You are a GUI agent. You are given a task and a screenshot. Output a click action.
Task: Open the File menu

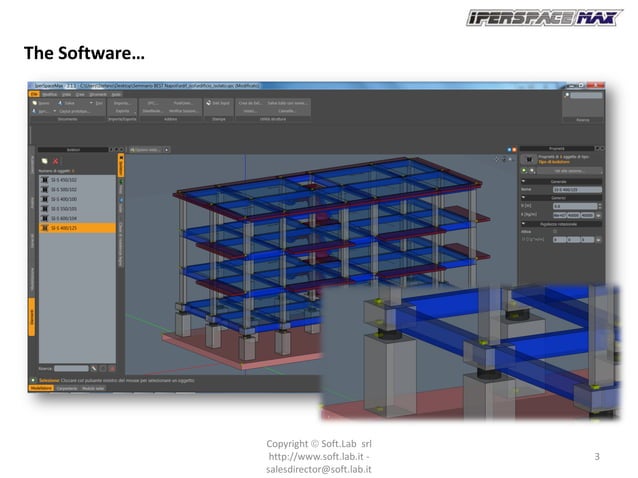(33, 94)
